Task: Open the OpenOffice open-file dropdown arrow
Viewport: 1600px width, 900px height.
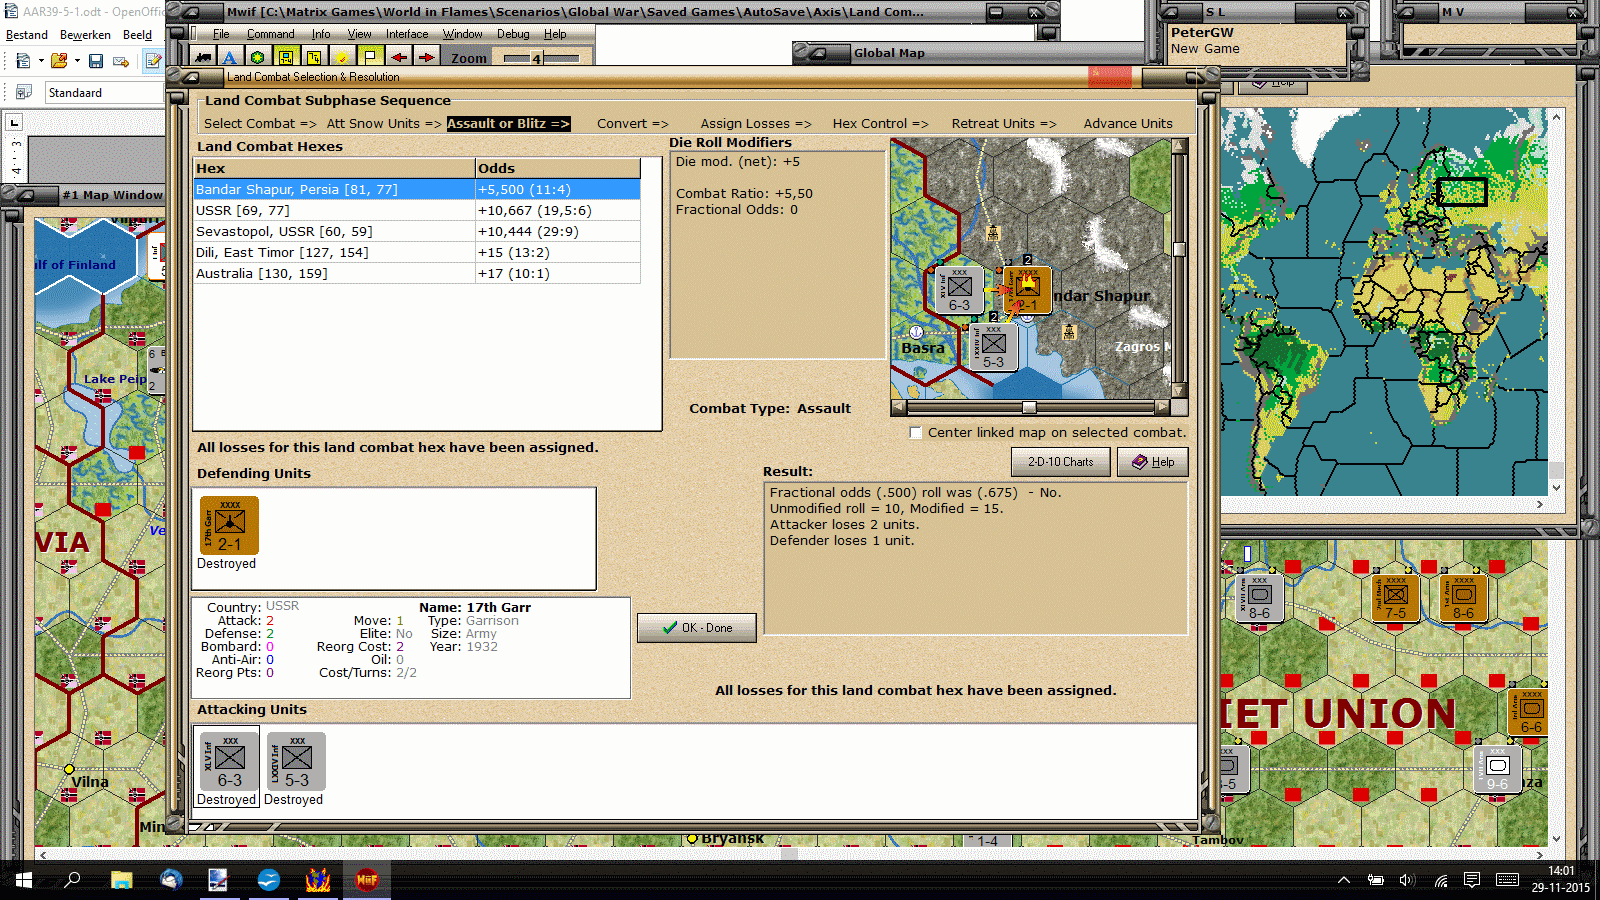Action: tap(77, 62)
